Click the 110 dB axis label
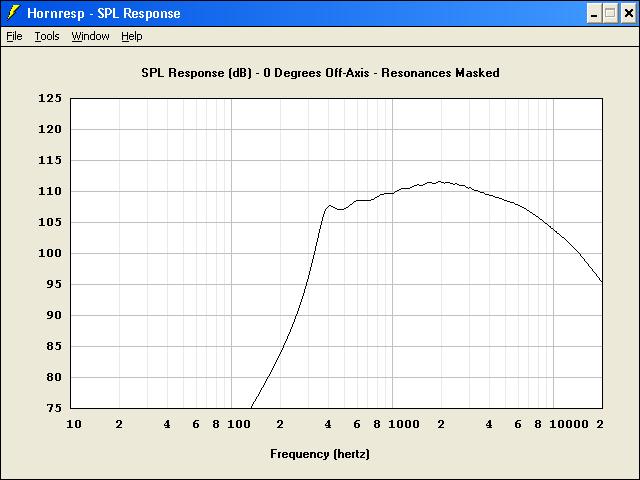The image size is (640, 480). [50, 191]
